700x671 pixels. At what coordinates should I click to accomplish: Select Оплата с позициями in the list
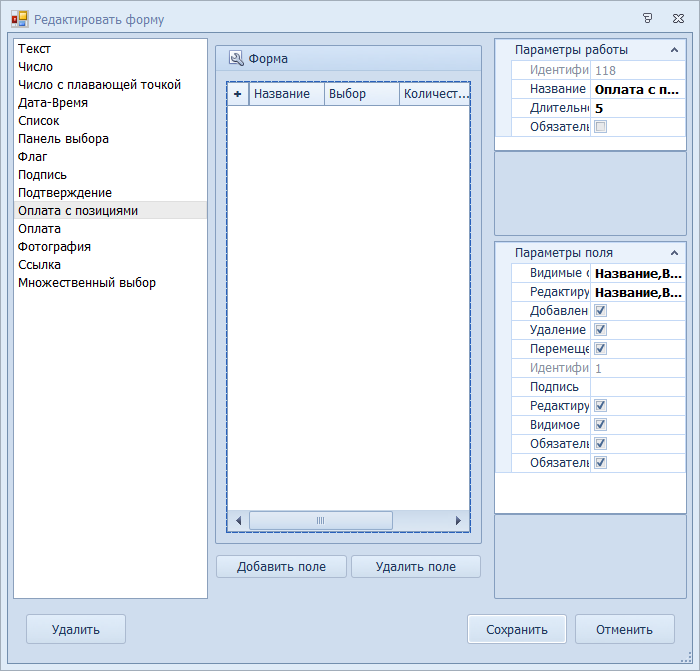[110, 211]
